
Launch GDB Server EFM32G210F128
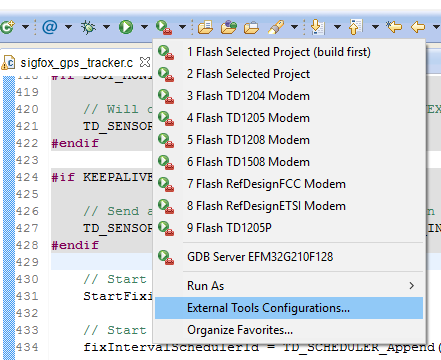289,257
